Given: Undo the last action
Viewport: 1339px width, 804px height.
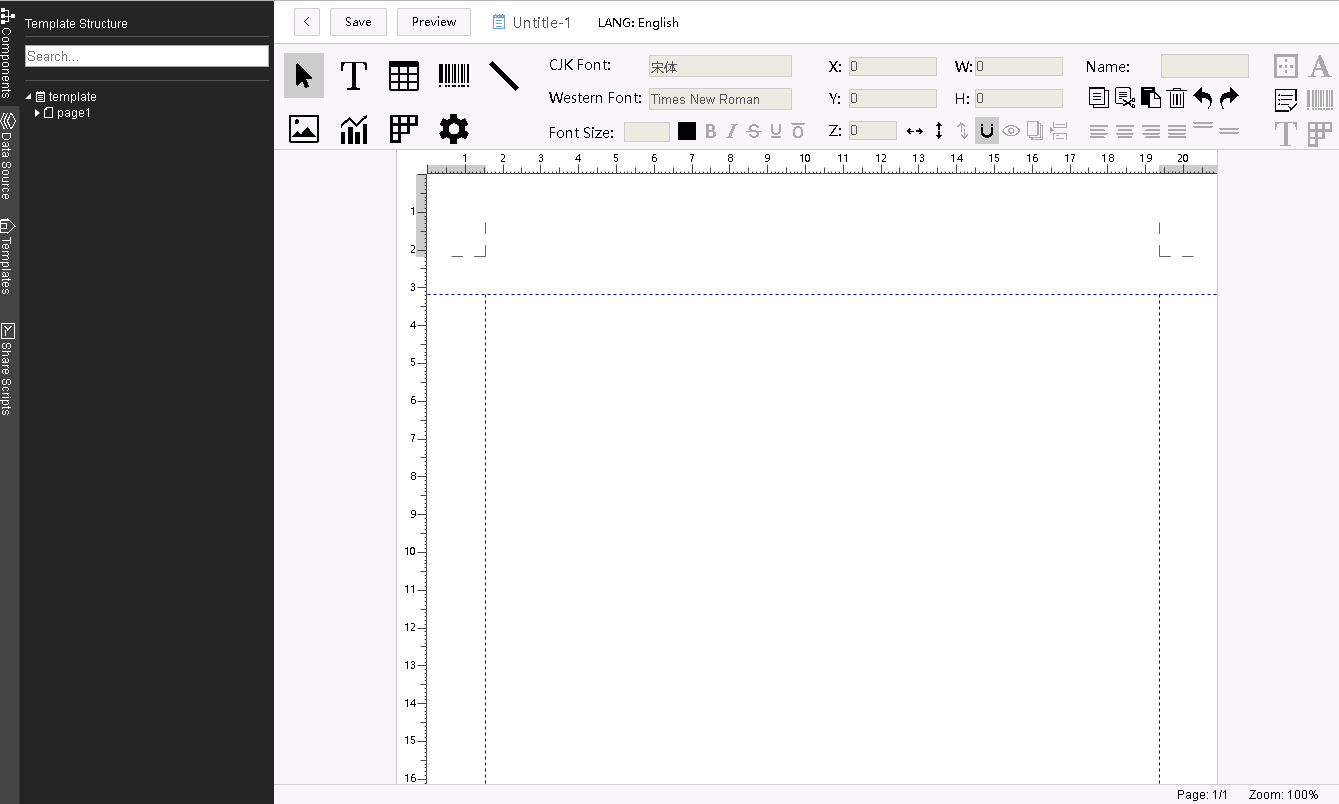Looking at the screenshot, I should pos(1203,98).
